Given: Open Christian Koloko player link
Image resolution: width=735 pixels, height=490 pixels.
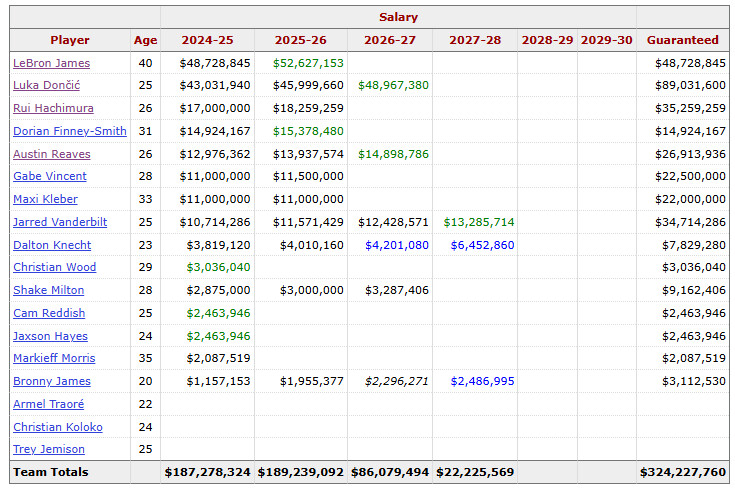Looking at the screenshot, I should click(x=58, y=427).
